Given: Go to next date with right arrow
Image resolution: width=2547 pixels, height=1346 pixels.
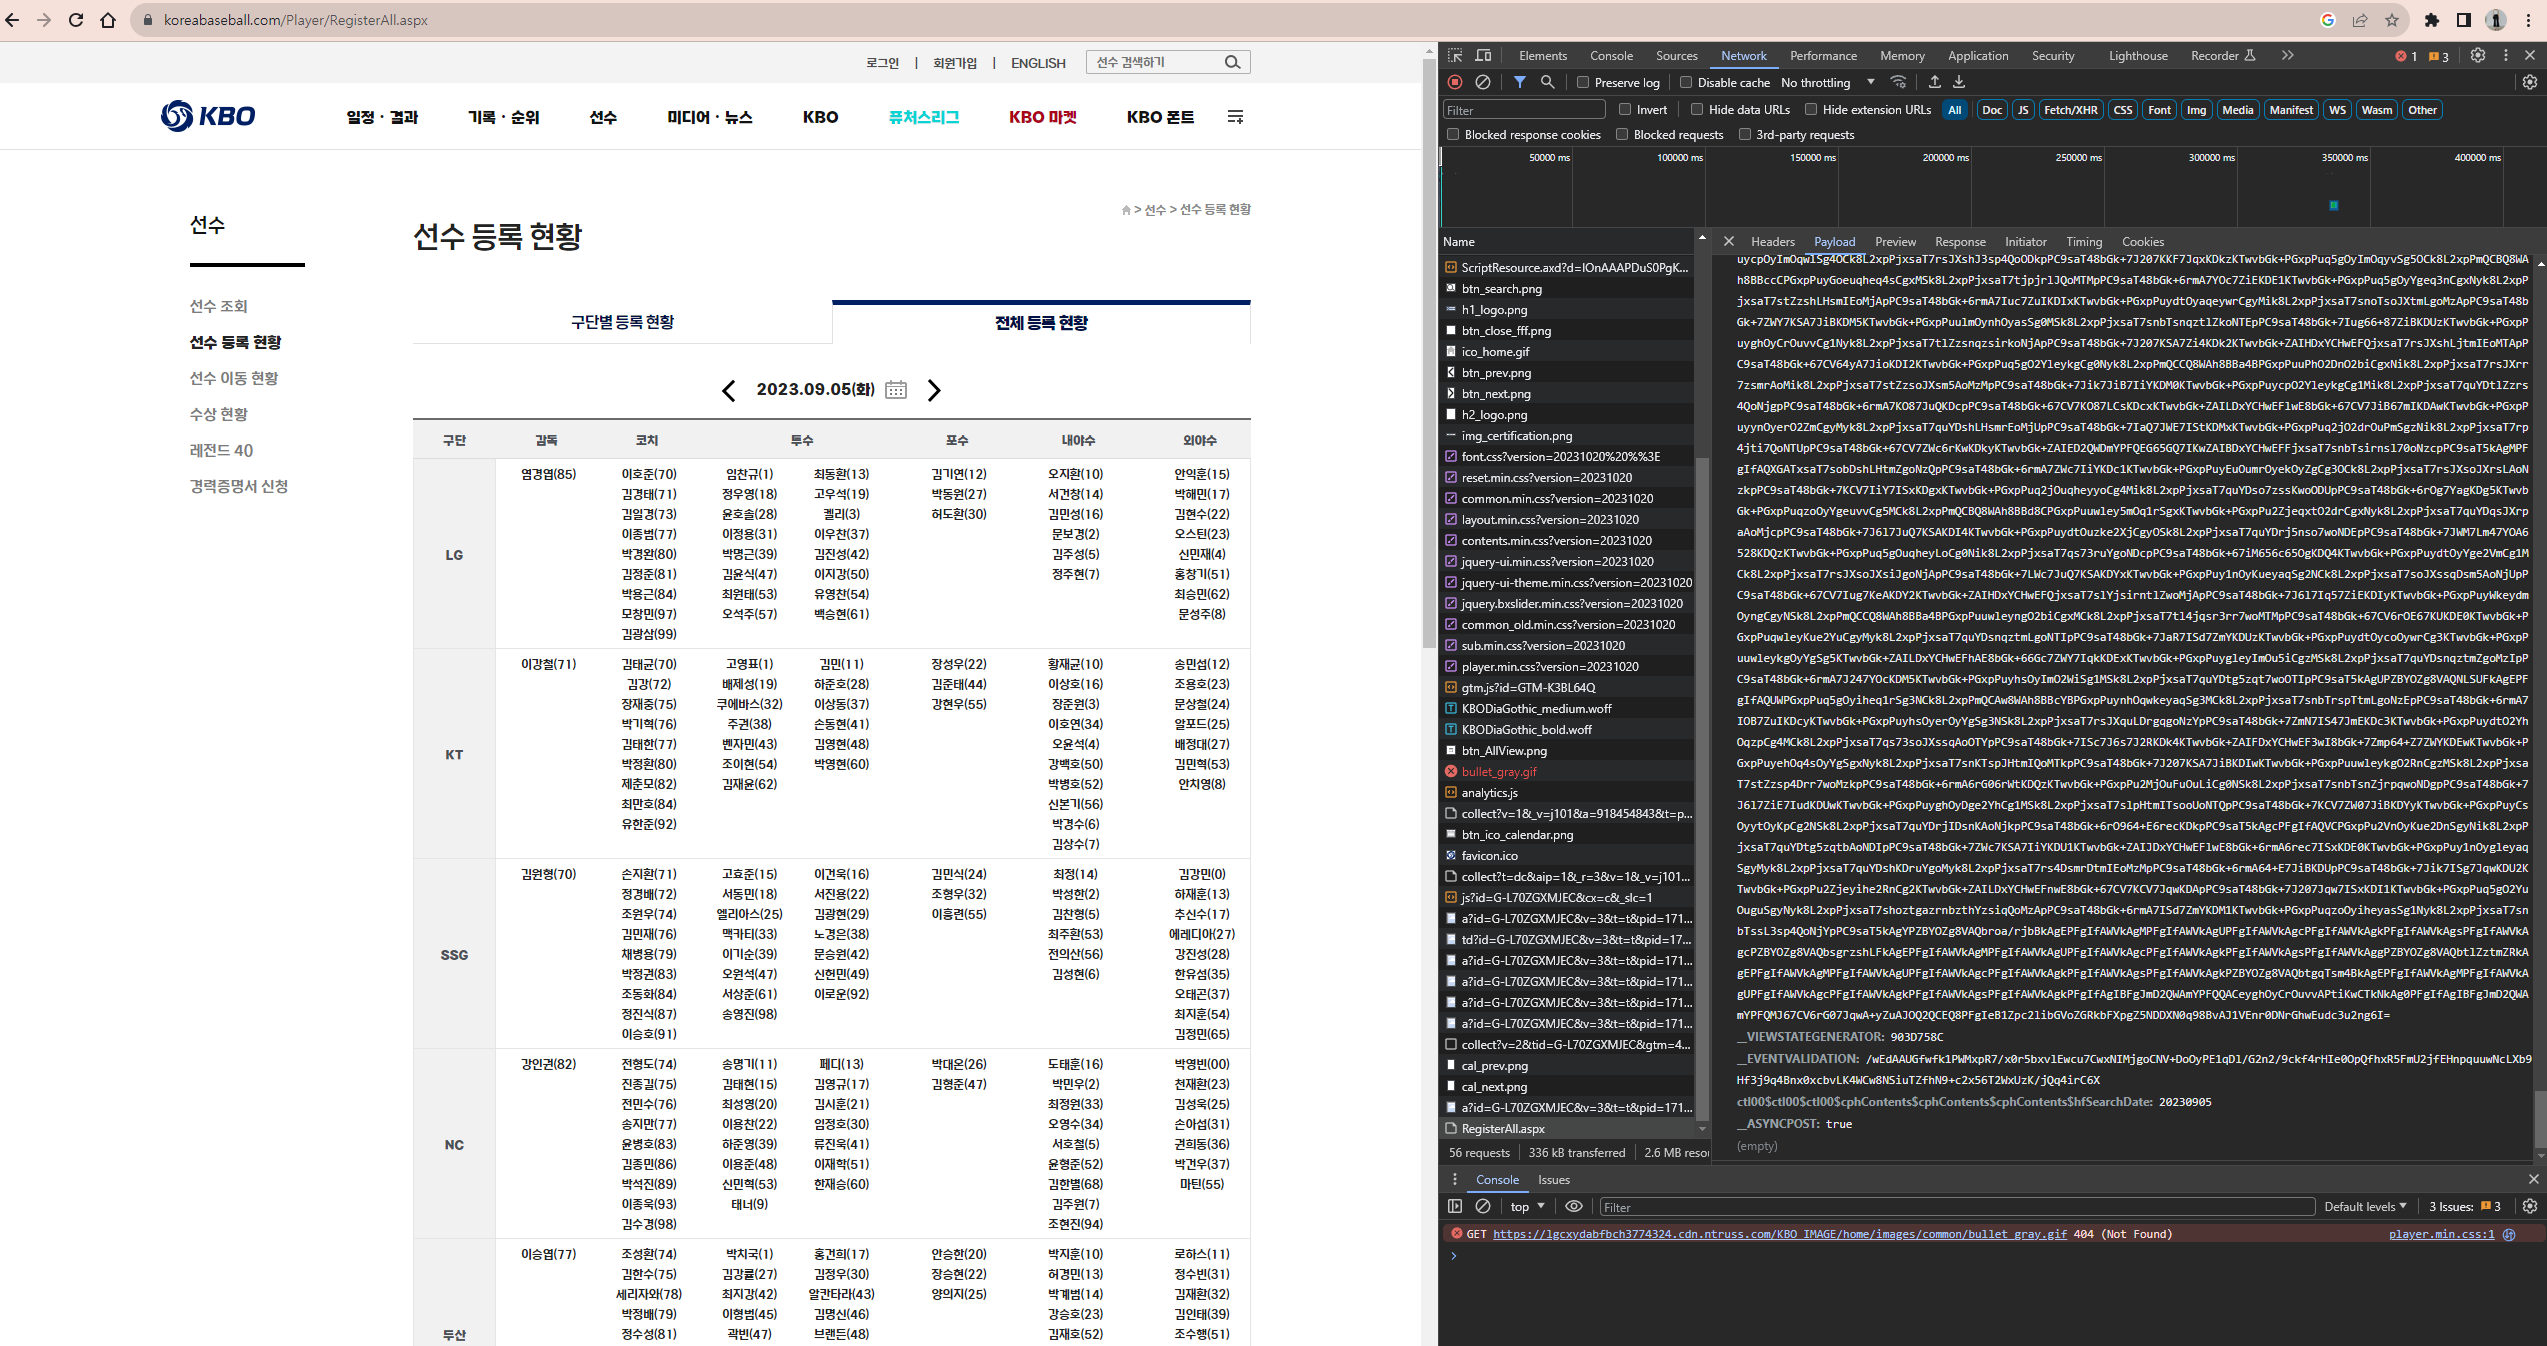Looking at the screenshot, I should click(x=934, y=390).
